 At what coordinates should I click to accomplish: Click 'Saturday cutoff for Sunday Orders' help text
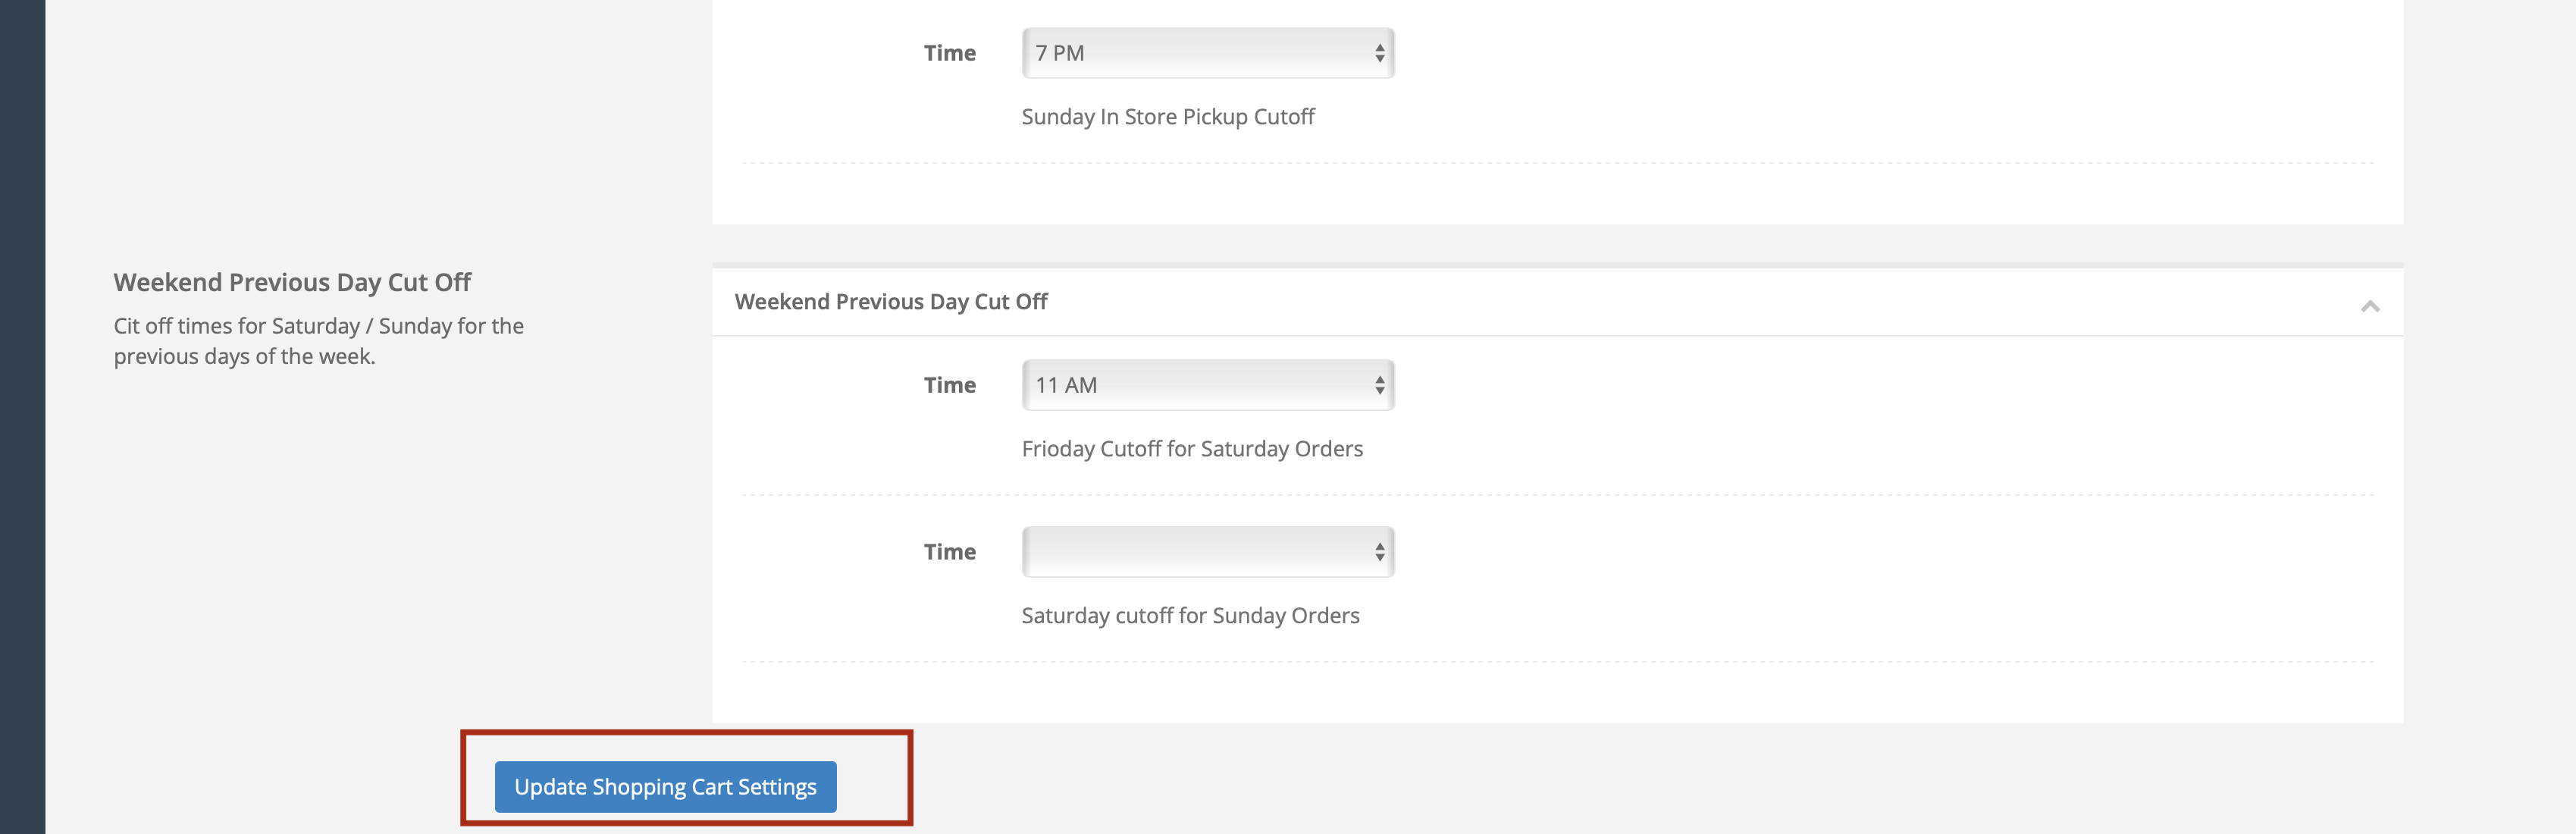pos(1190,616)
